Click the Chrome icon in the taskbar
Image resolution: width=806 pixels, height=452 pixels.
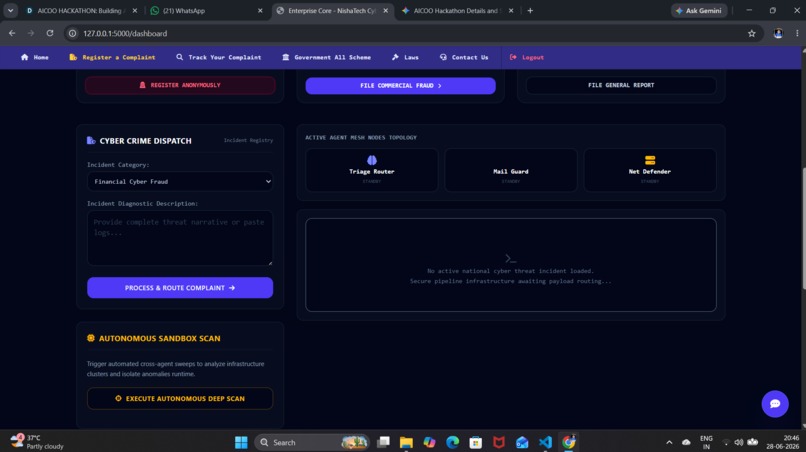click(x=569, y=442)
